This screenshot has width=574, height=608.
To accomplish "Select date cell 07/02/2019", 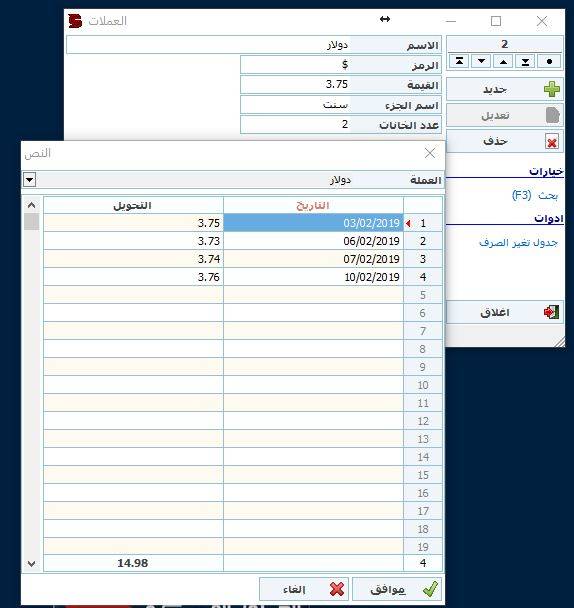I will pyautogui.click(x=313, y=259).
